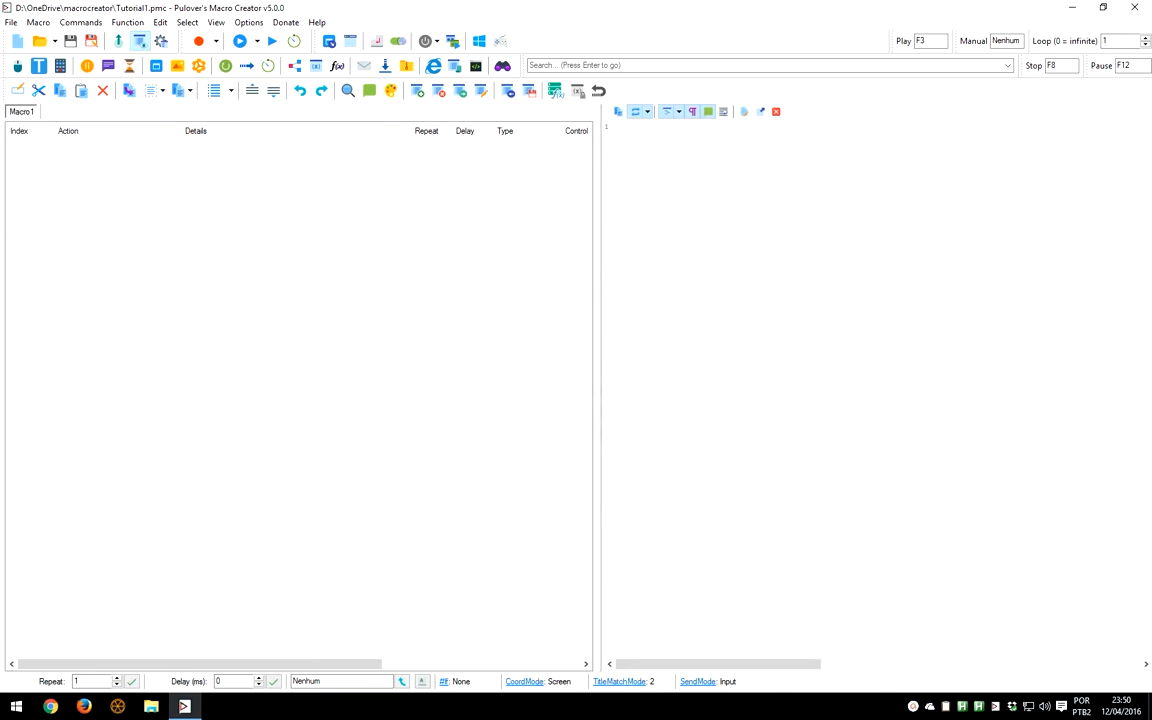Open the Image Search command icon
Image resolution: width=1152 pixels, height=720 pixels.
(177, 66)
